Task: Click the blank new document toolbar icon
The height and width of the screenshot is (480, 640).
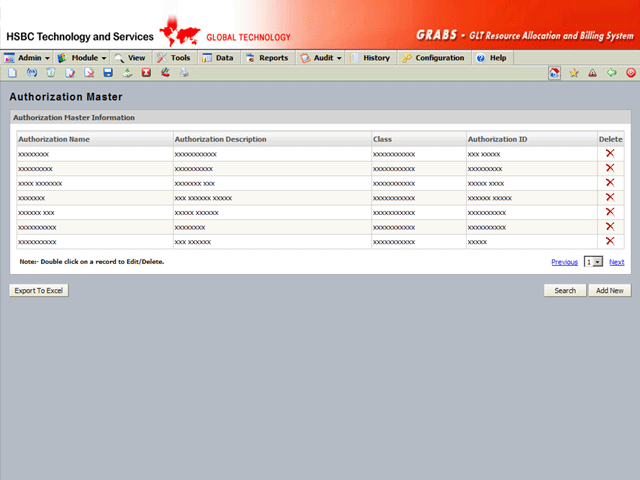Action: (x=12, y=73)
